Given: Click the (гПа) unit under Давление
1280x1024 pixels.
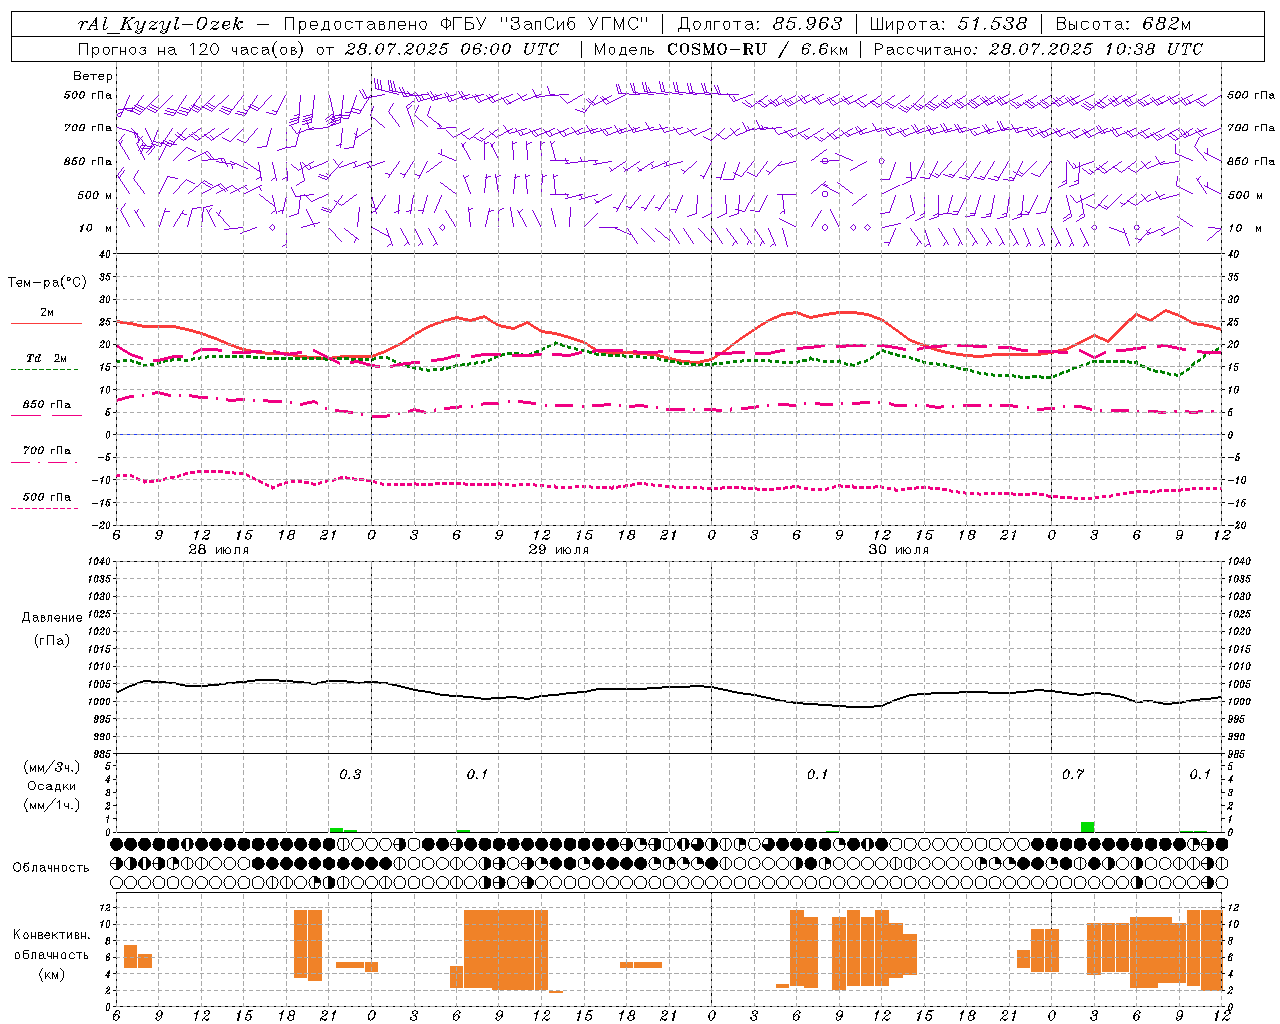Looking at the screenshot, I should [52, 640].
